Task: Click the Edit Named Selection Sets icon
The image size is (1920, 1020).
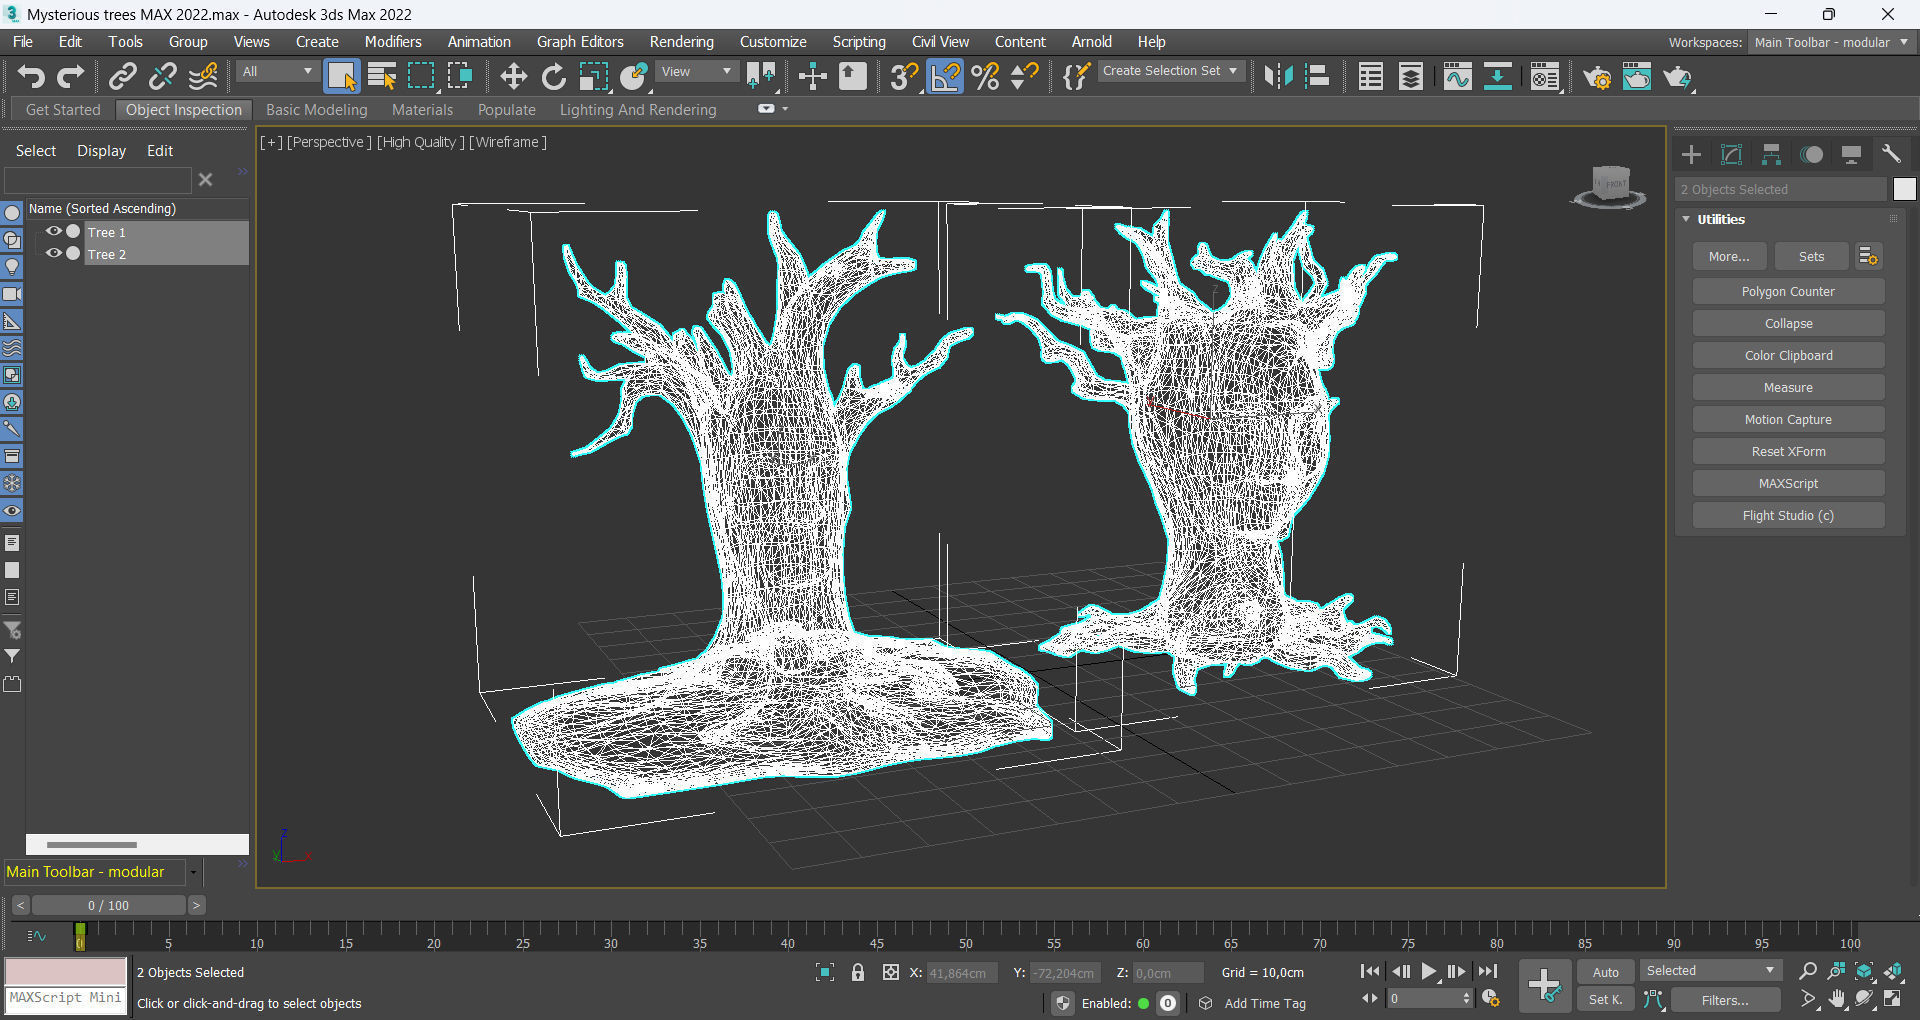Action: coord(1076,77)
